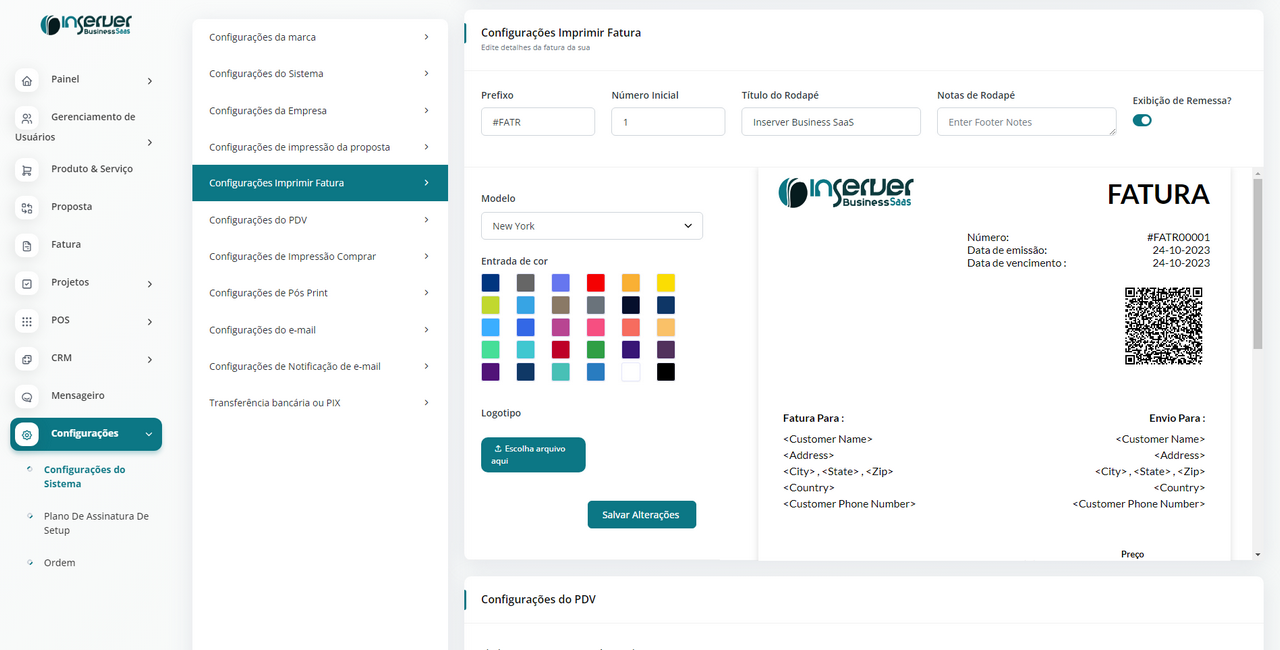The width and height of the screenshot is (1280, 650).
Task: Click into the Notas de Rodapé field
Action: tap(1026, 122)
